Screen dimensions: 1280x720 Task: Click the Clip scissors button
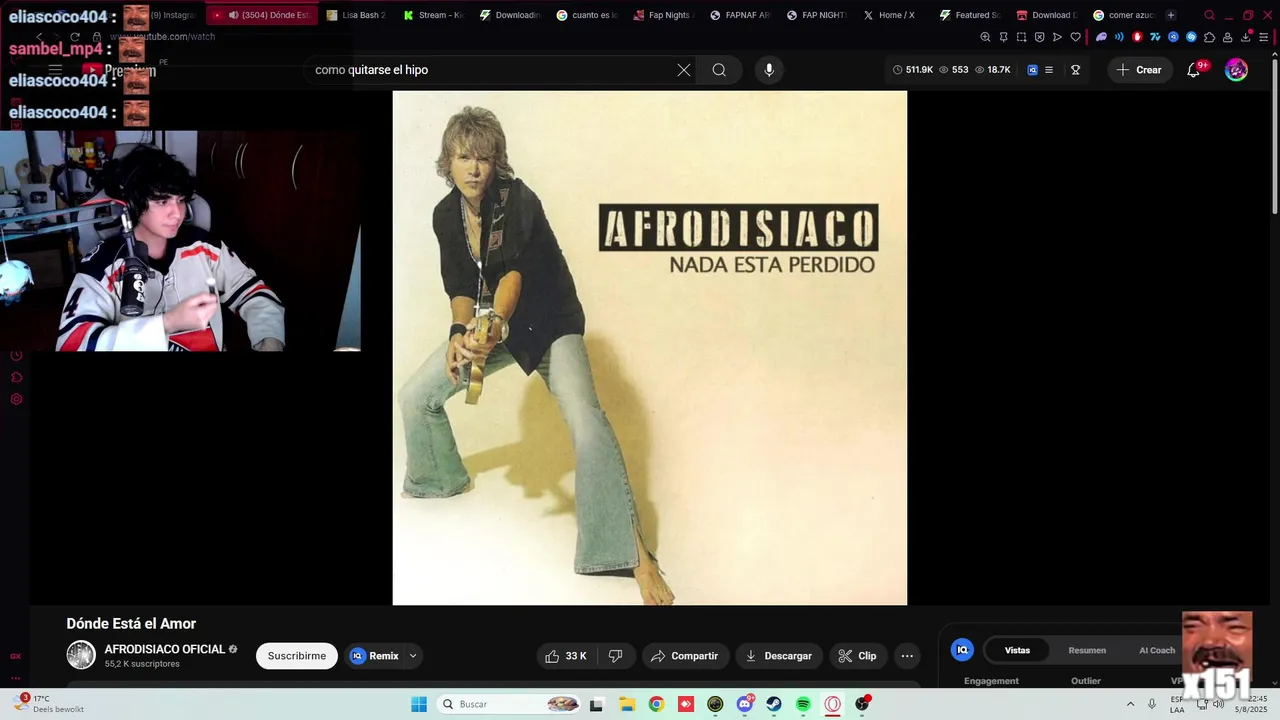[x=858, y=656]
